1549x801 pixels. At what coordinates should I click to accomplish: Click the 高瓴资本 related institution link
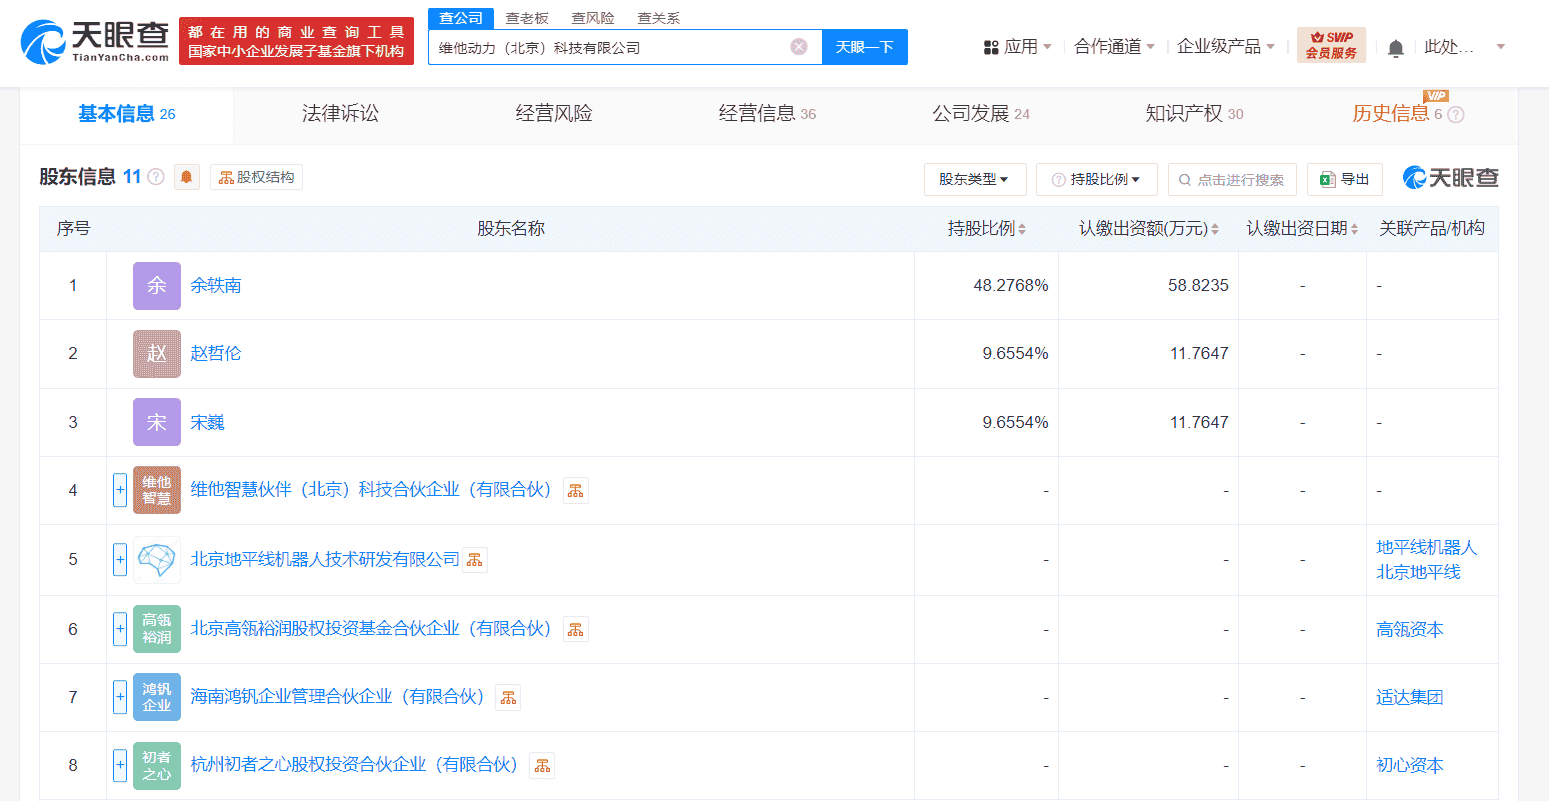1409,629
